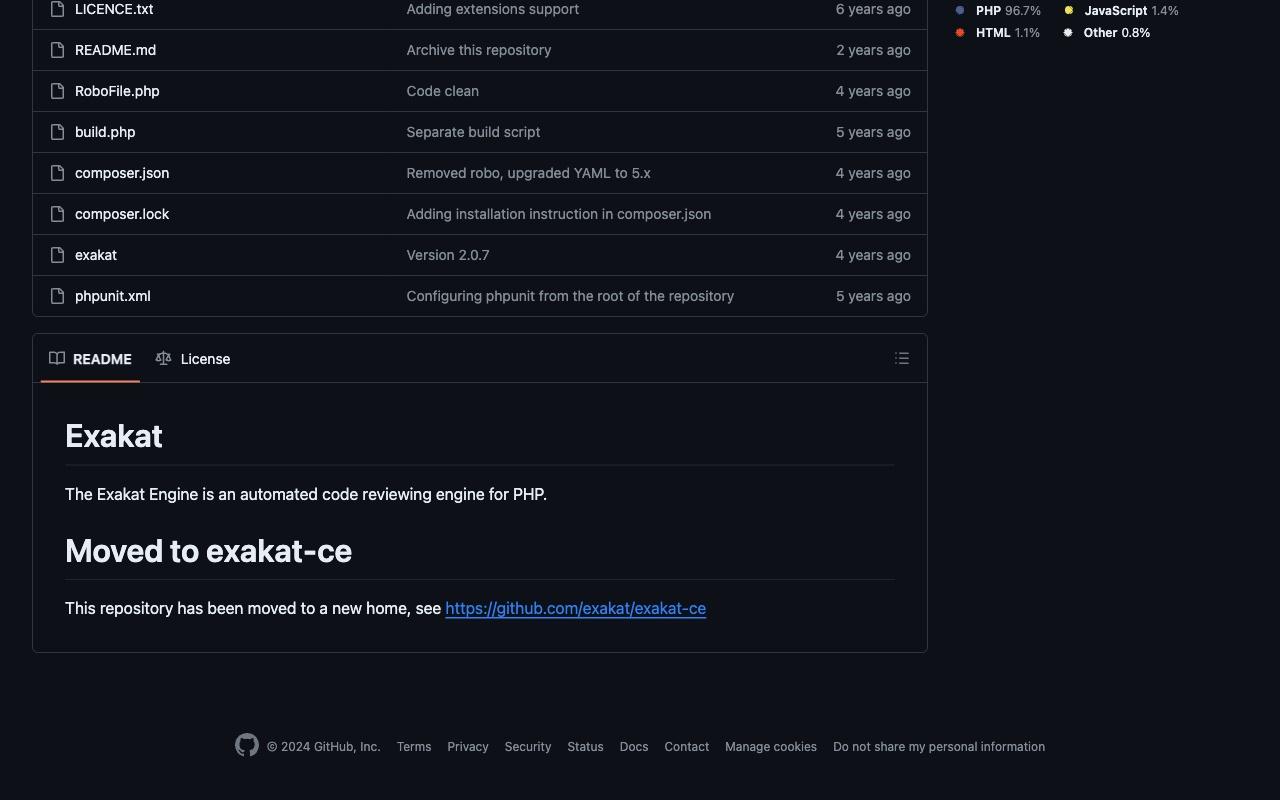Open commit 'Adding extensions support'

click(493, 9)
